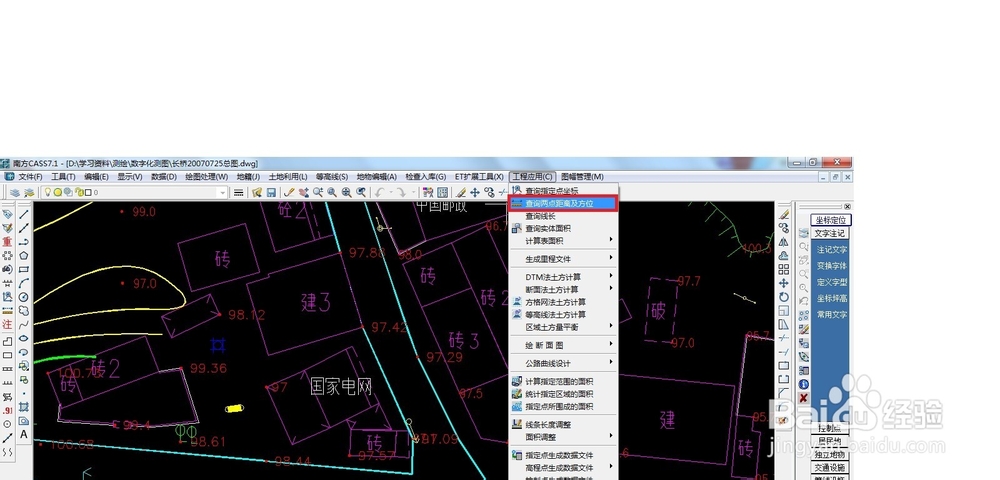Click the open drawing folder icon

click(x=257, y=193)
